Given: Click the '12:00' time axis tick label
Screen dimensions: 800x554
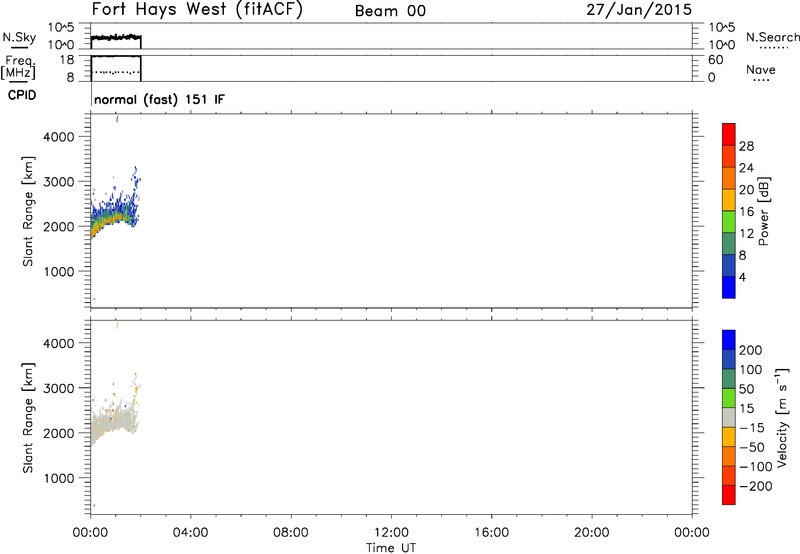Looking at the screenshot, I should pos(391,533).
